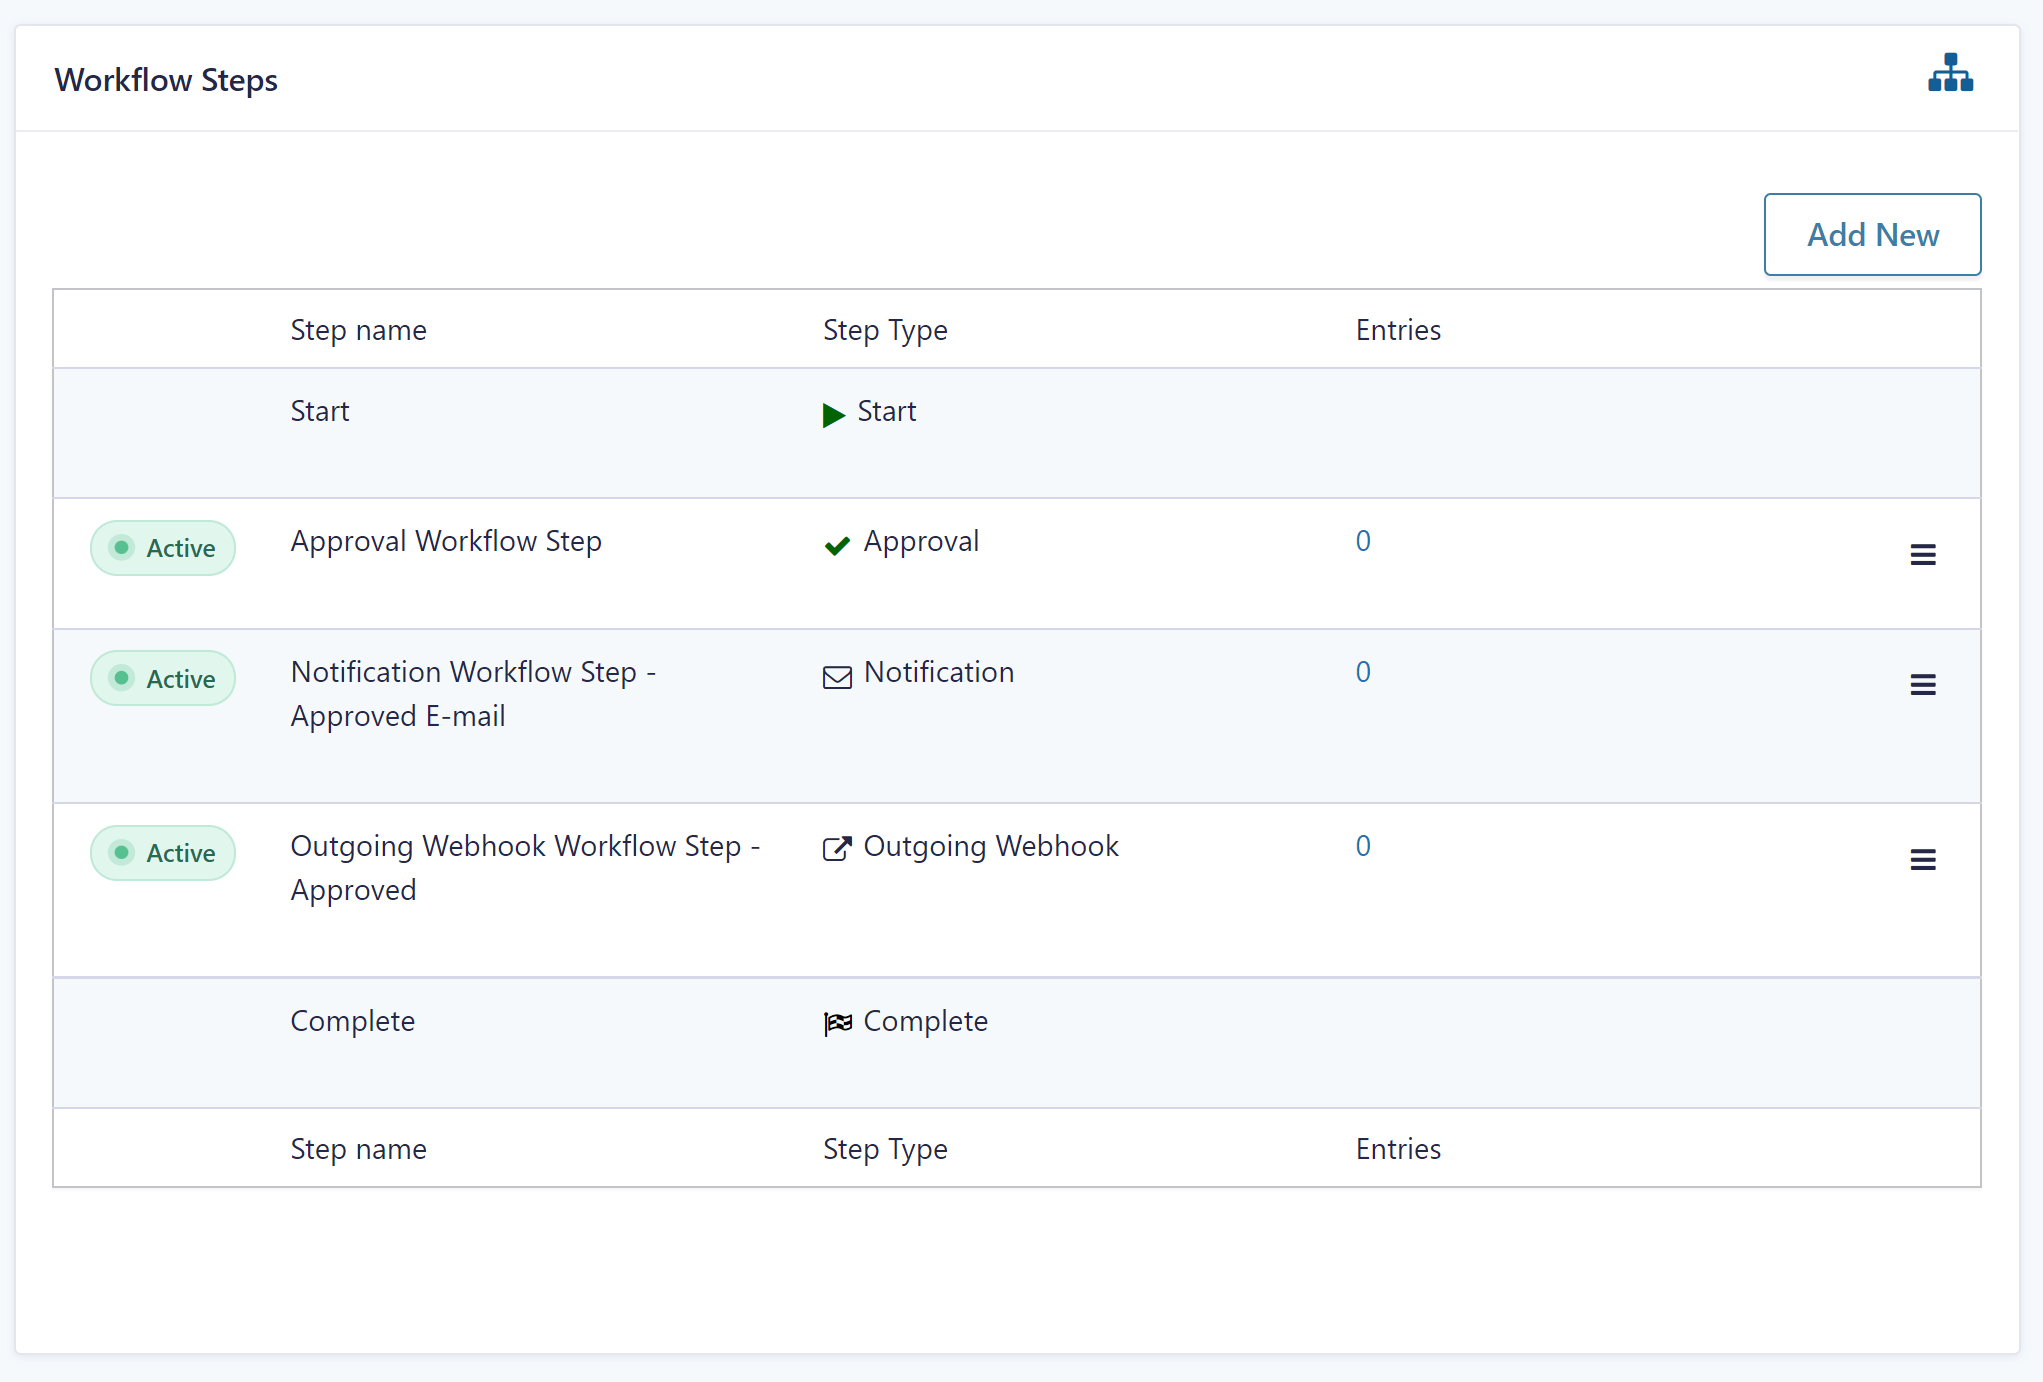Click the Approval checkmark icon

click(836, 545)
